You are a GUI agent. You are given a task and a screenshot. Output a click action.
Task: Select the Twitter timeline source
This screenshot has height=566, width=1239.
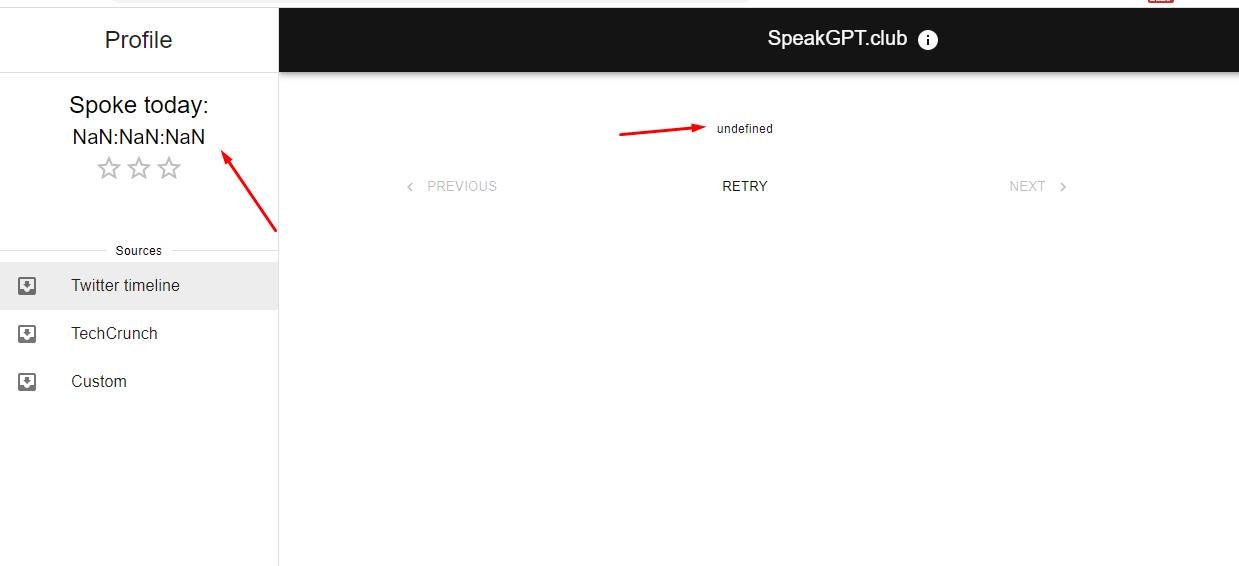(x=139, y=286)
